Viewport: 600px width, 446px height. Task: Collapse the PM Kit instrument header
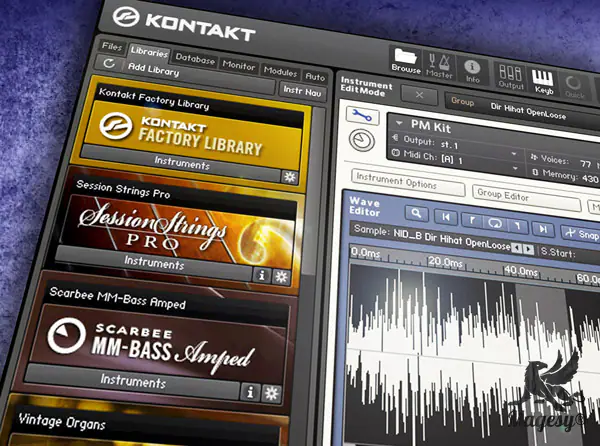pyautogui.click(x=399, y=123)
